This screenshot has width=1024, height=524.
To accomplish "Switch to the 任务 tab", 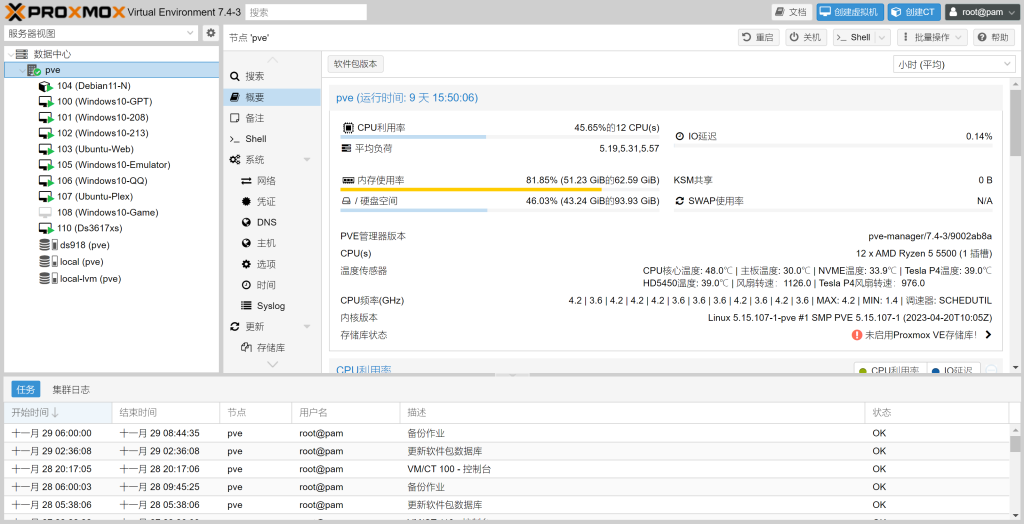I will click(26, 389).
